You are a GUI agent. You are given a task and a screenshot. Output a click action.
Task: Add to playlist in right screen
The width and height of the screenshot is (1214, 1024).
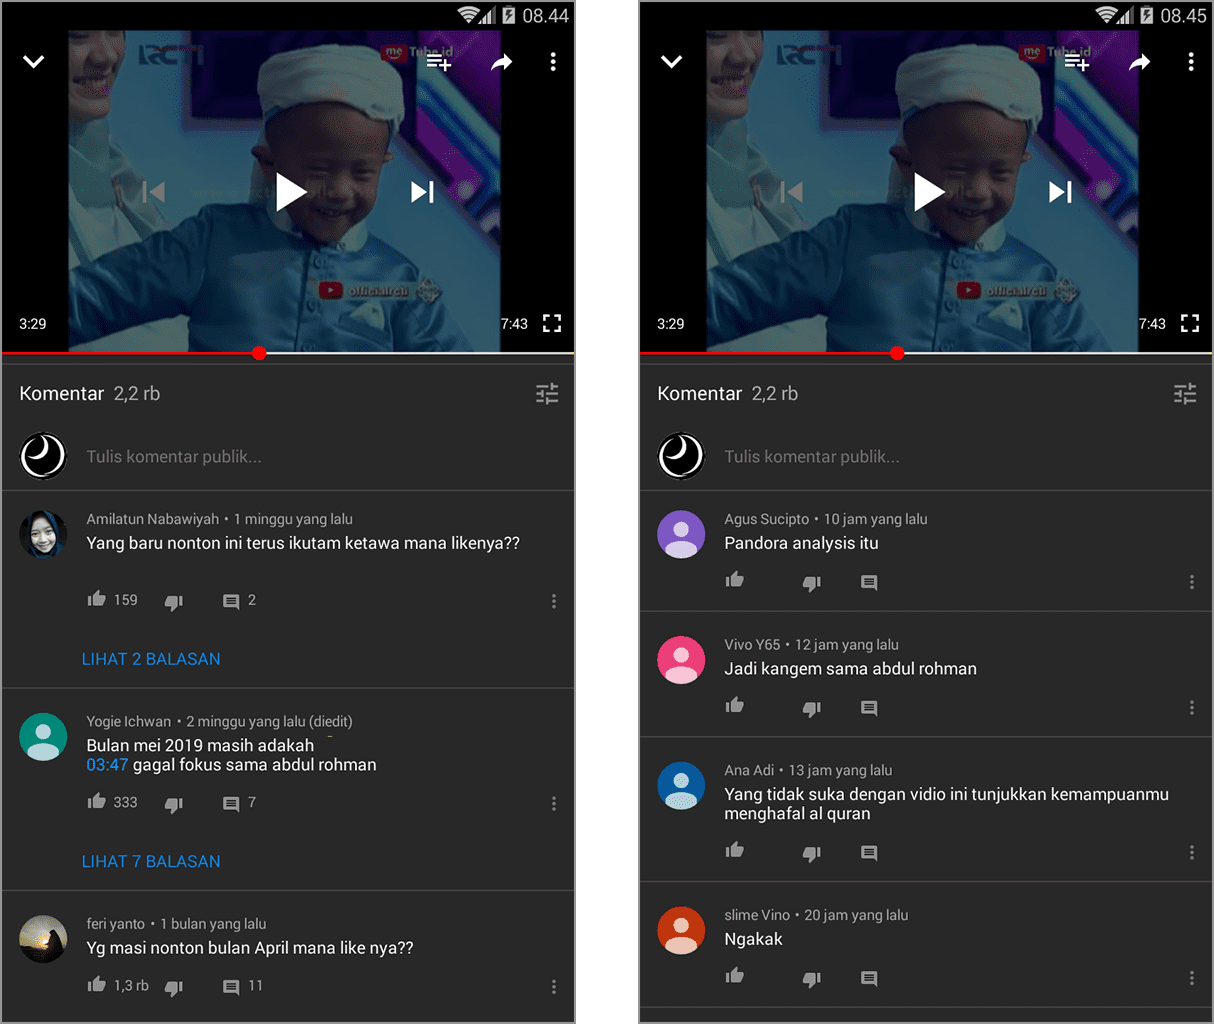pos(1077,62)
